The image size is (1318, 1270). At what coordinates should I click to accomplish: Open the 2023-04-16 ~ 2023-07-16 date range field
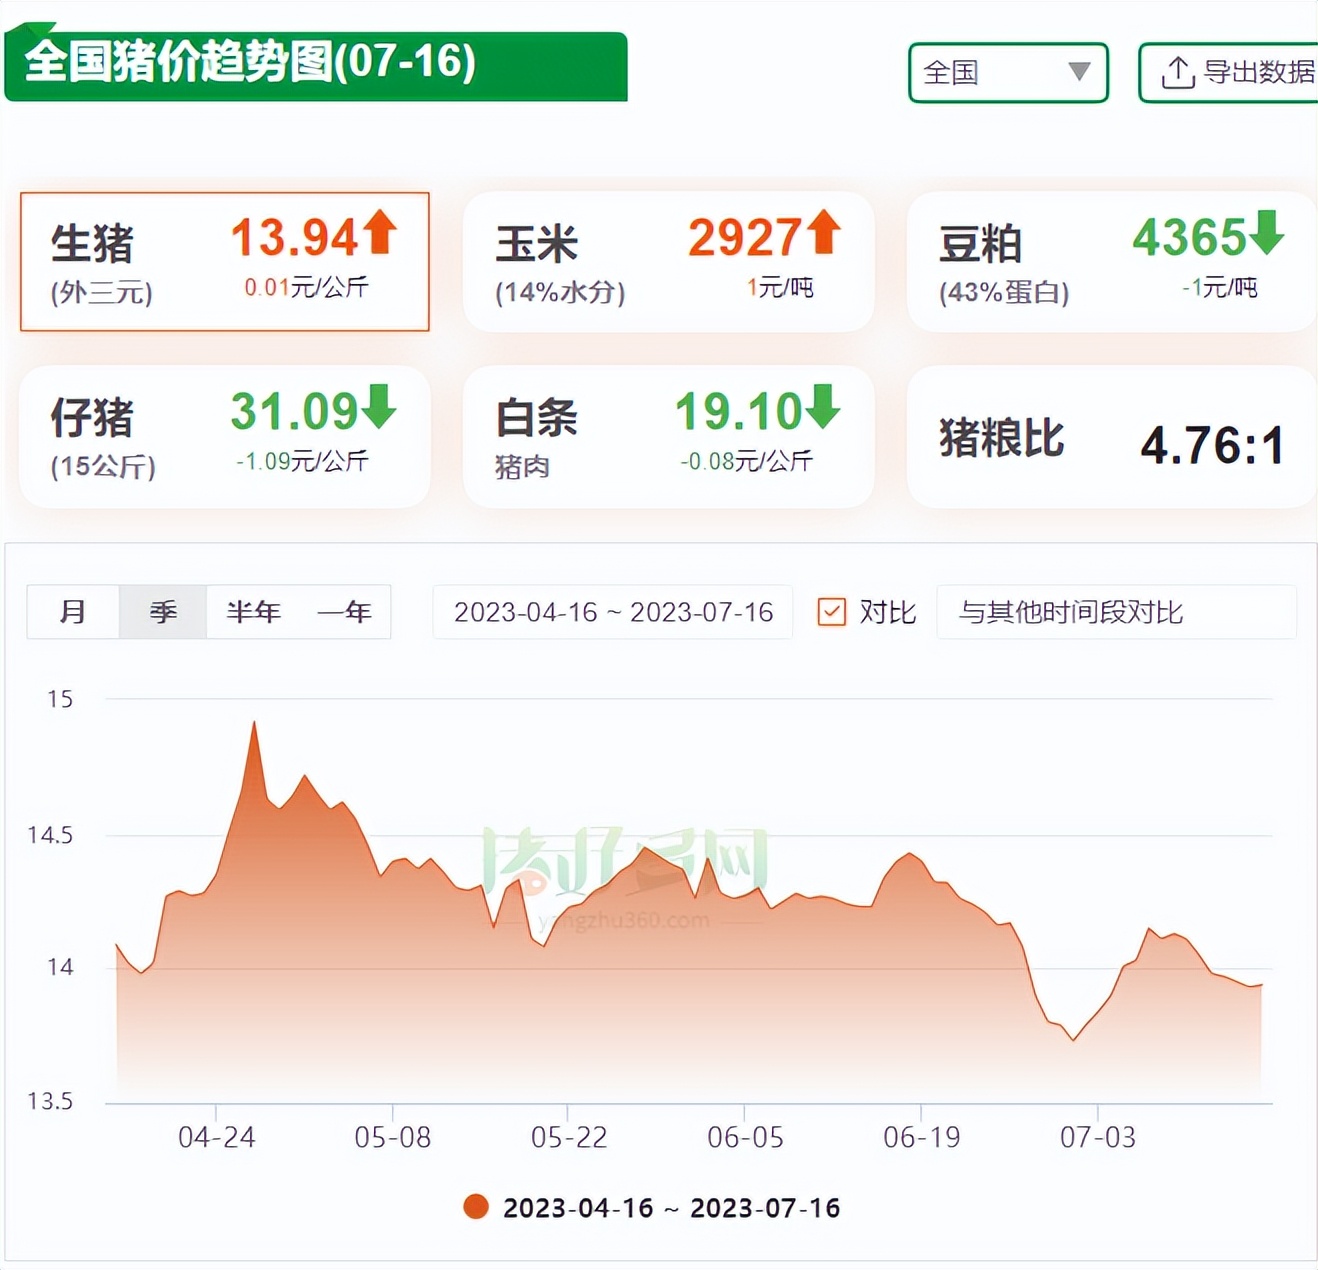(613, 612)
